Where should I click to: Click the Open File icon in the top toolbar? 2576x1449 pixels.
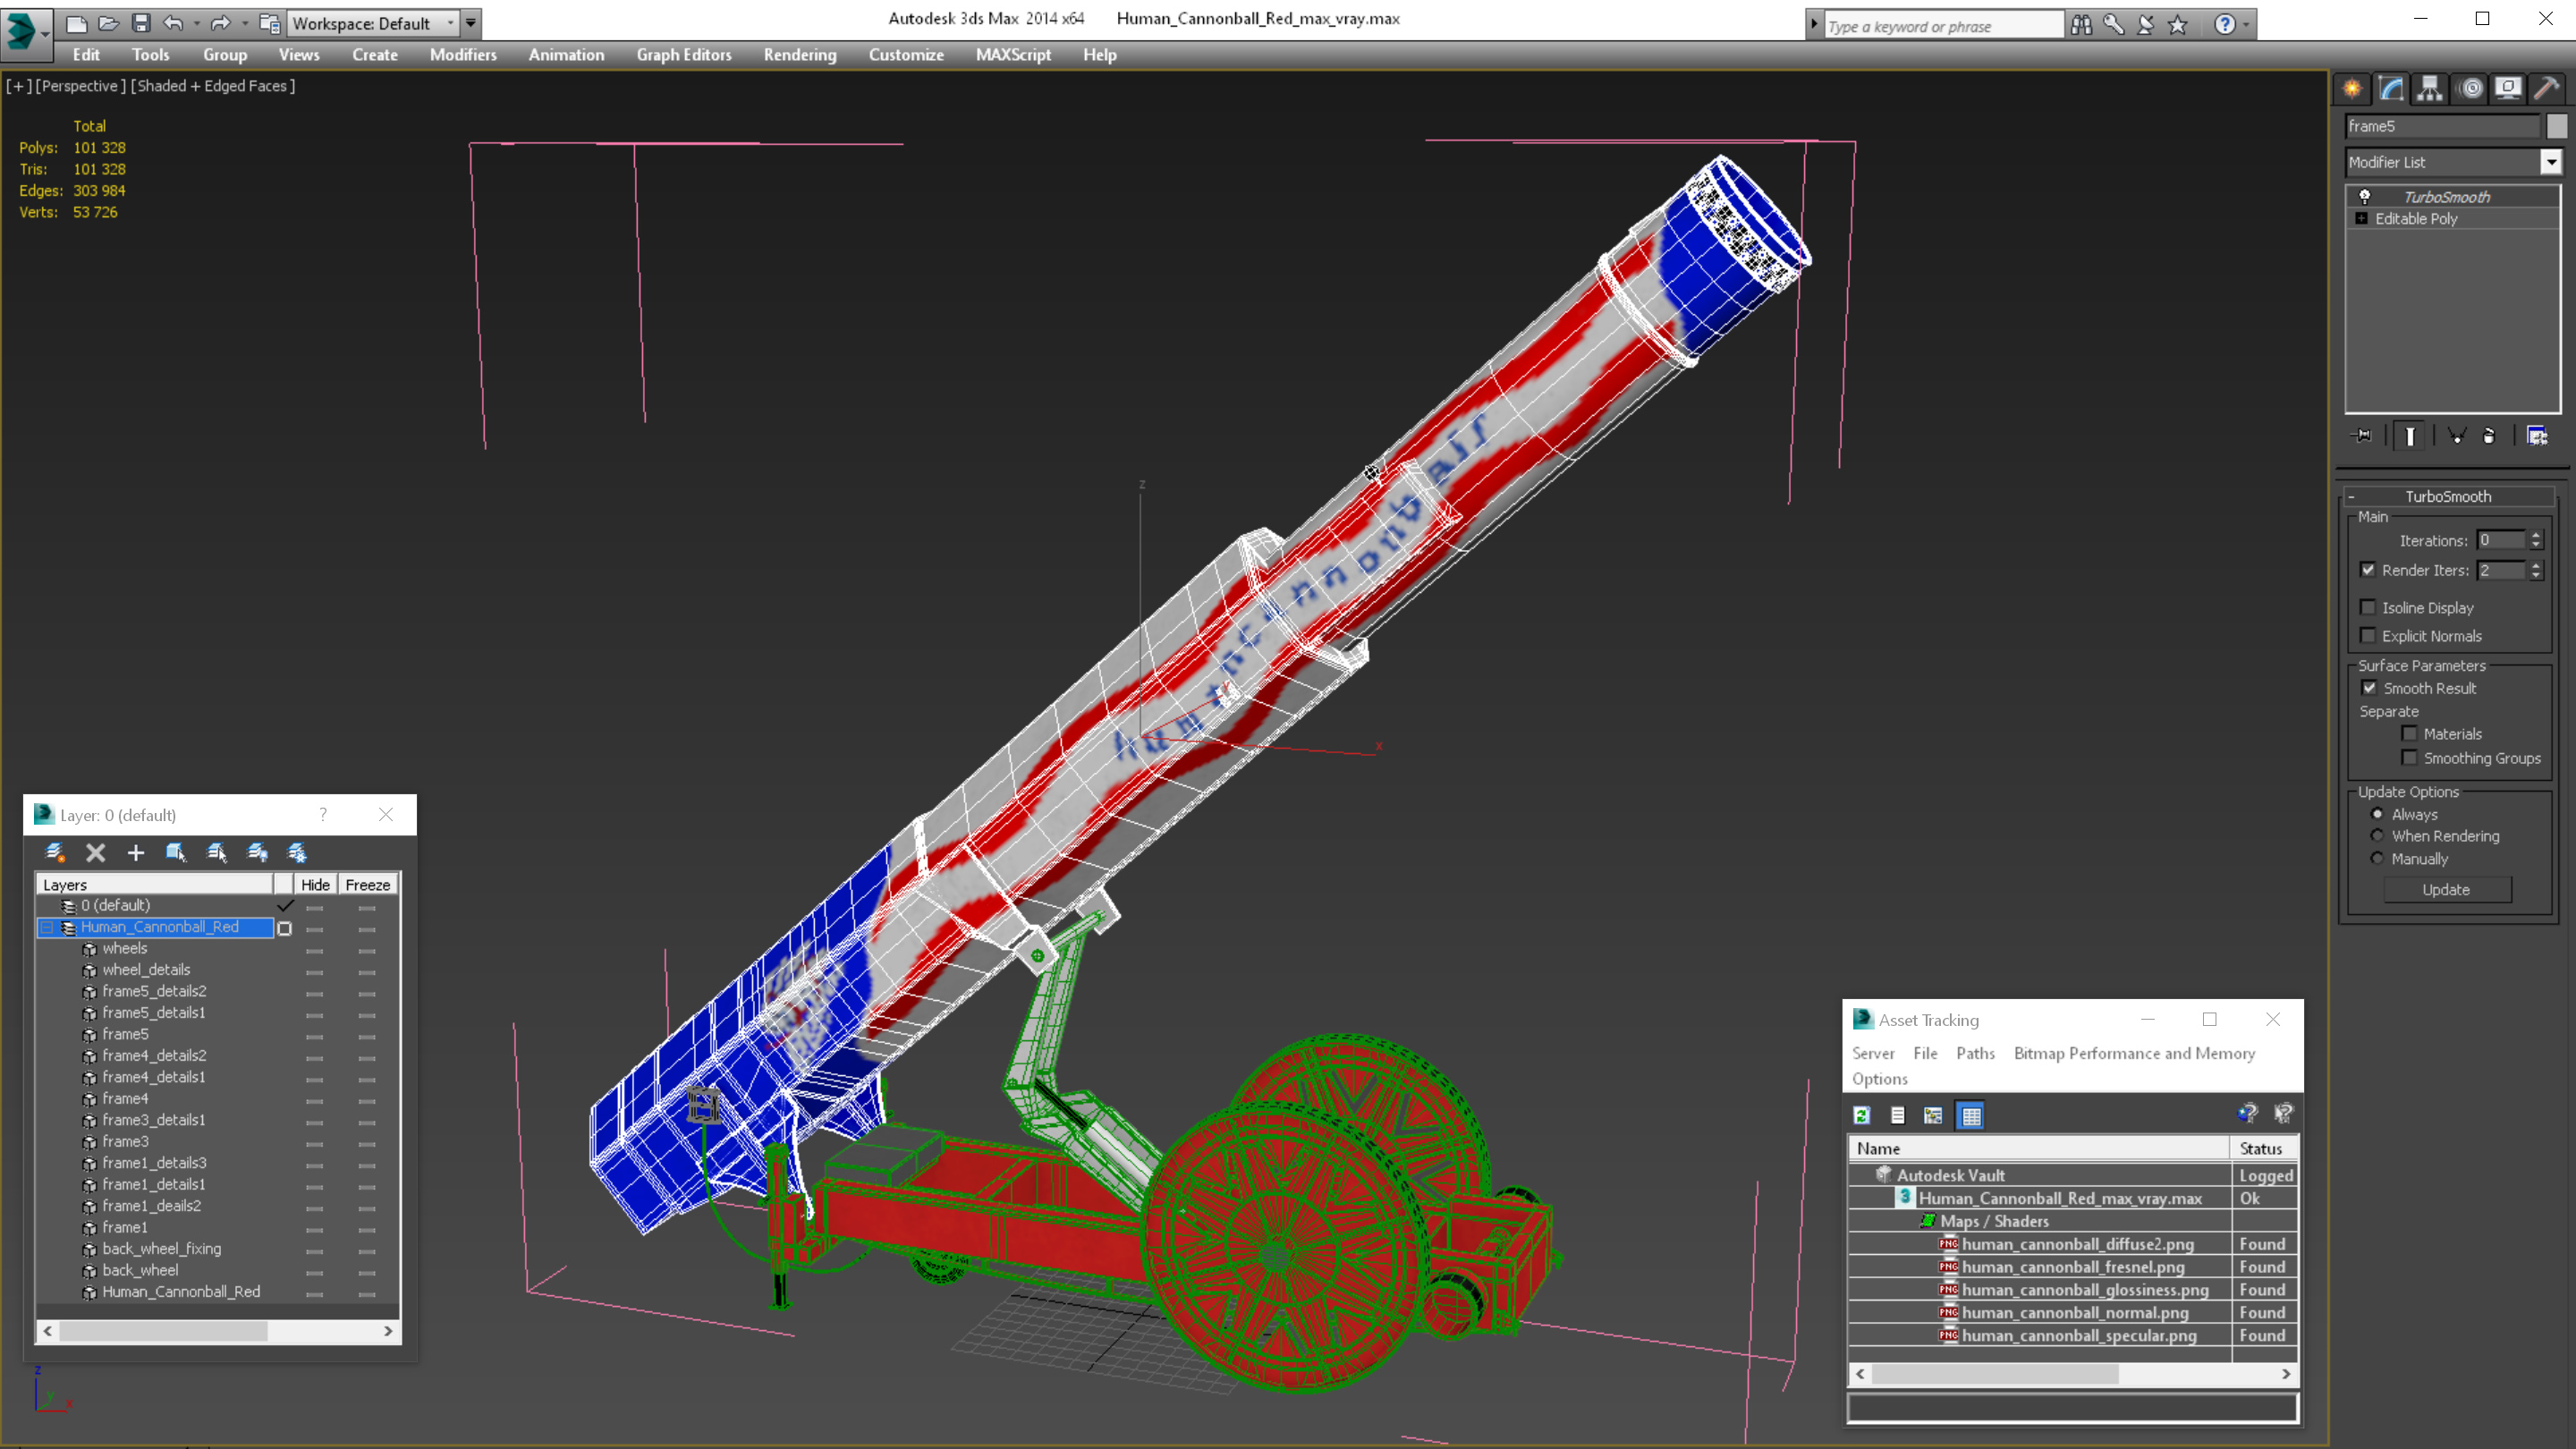click(x=108, y=23)
